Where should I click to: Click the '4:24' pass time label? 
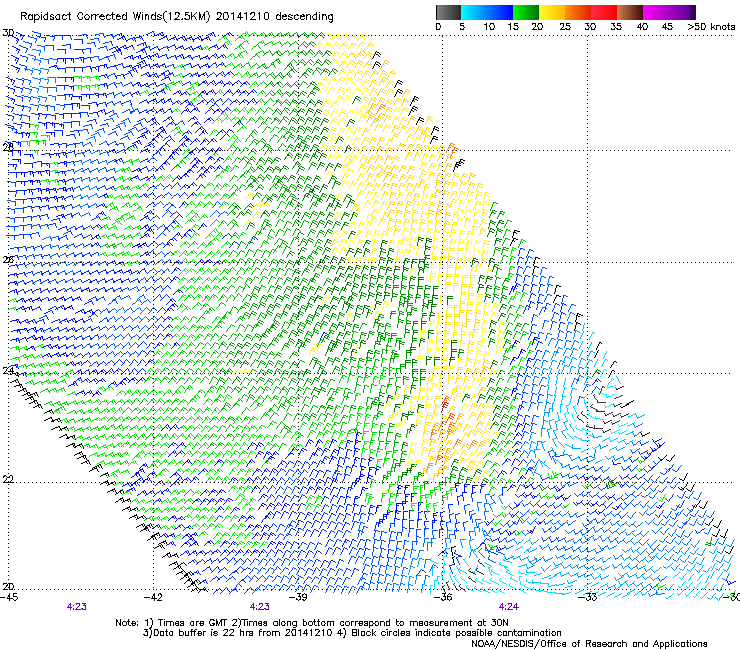[509, 607]
